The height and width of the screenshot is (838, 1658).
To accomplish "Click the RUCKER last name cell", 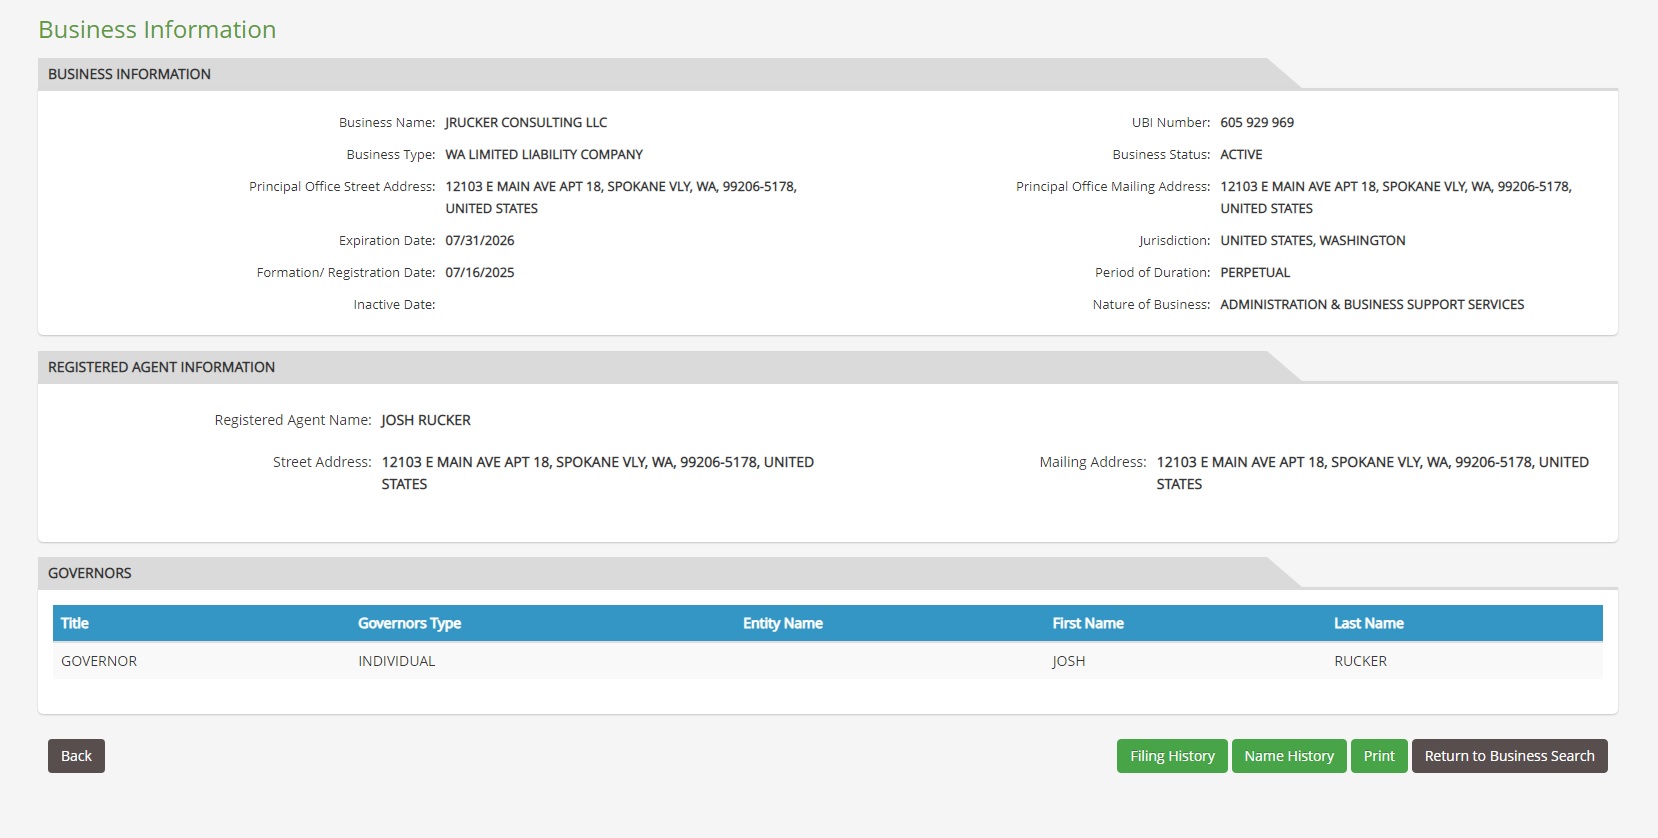I will tap(1360, 661).
